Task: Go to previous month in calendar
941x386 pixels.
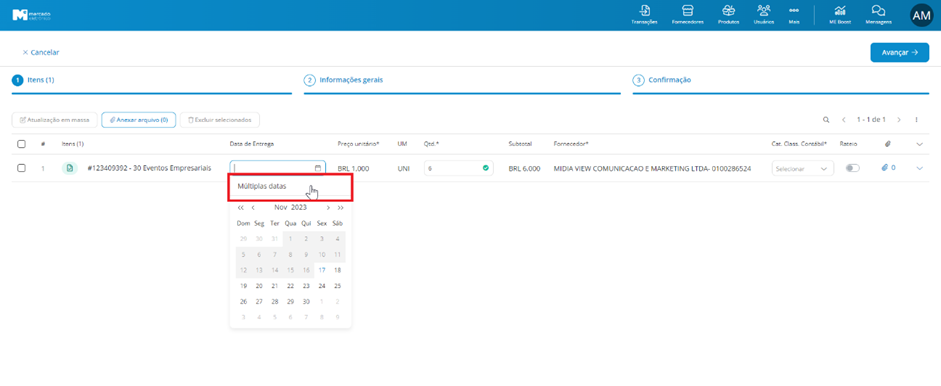Action: click(x=253, y=208)
